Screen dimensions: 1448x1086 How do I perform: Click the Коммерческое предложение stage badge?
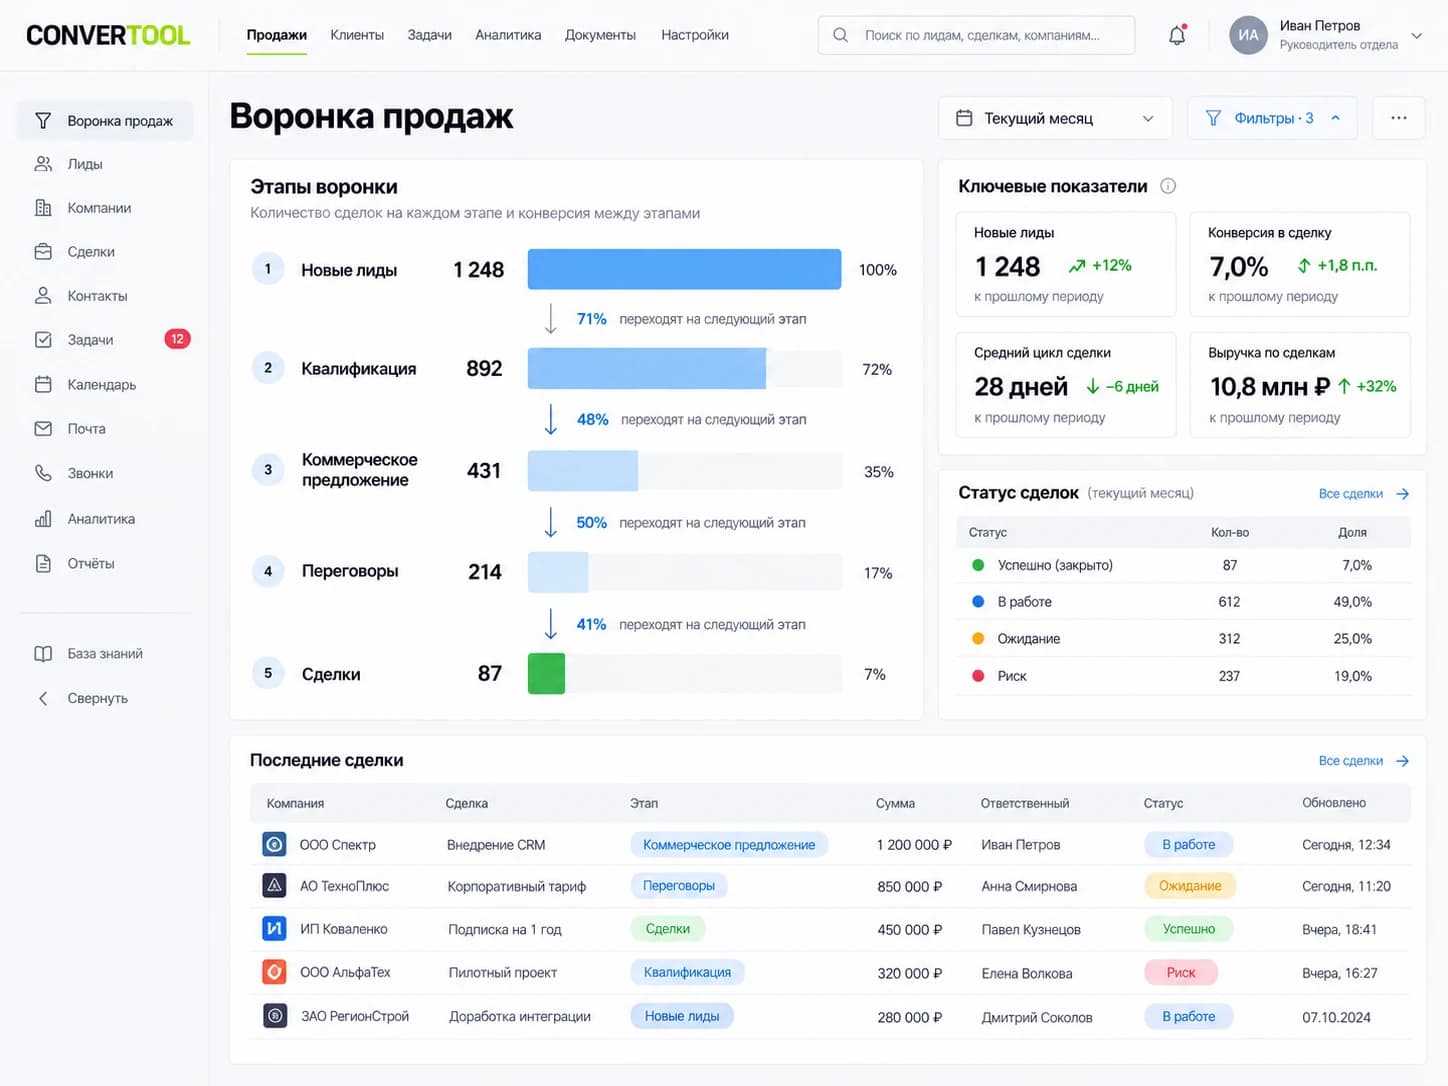coord(729,845)
